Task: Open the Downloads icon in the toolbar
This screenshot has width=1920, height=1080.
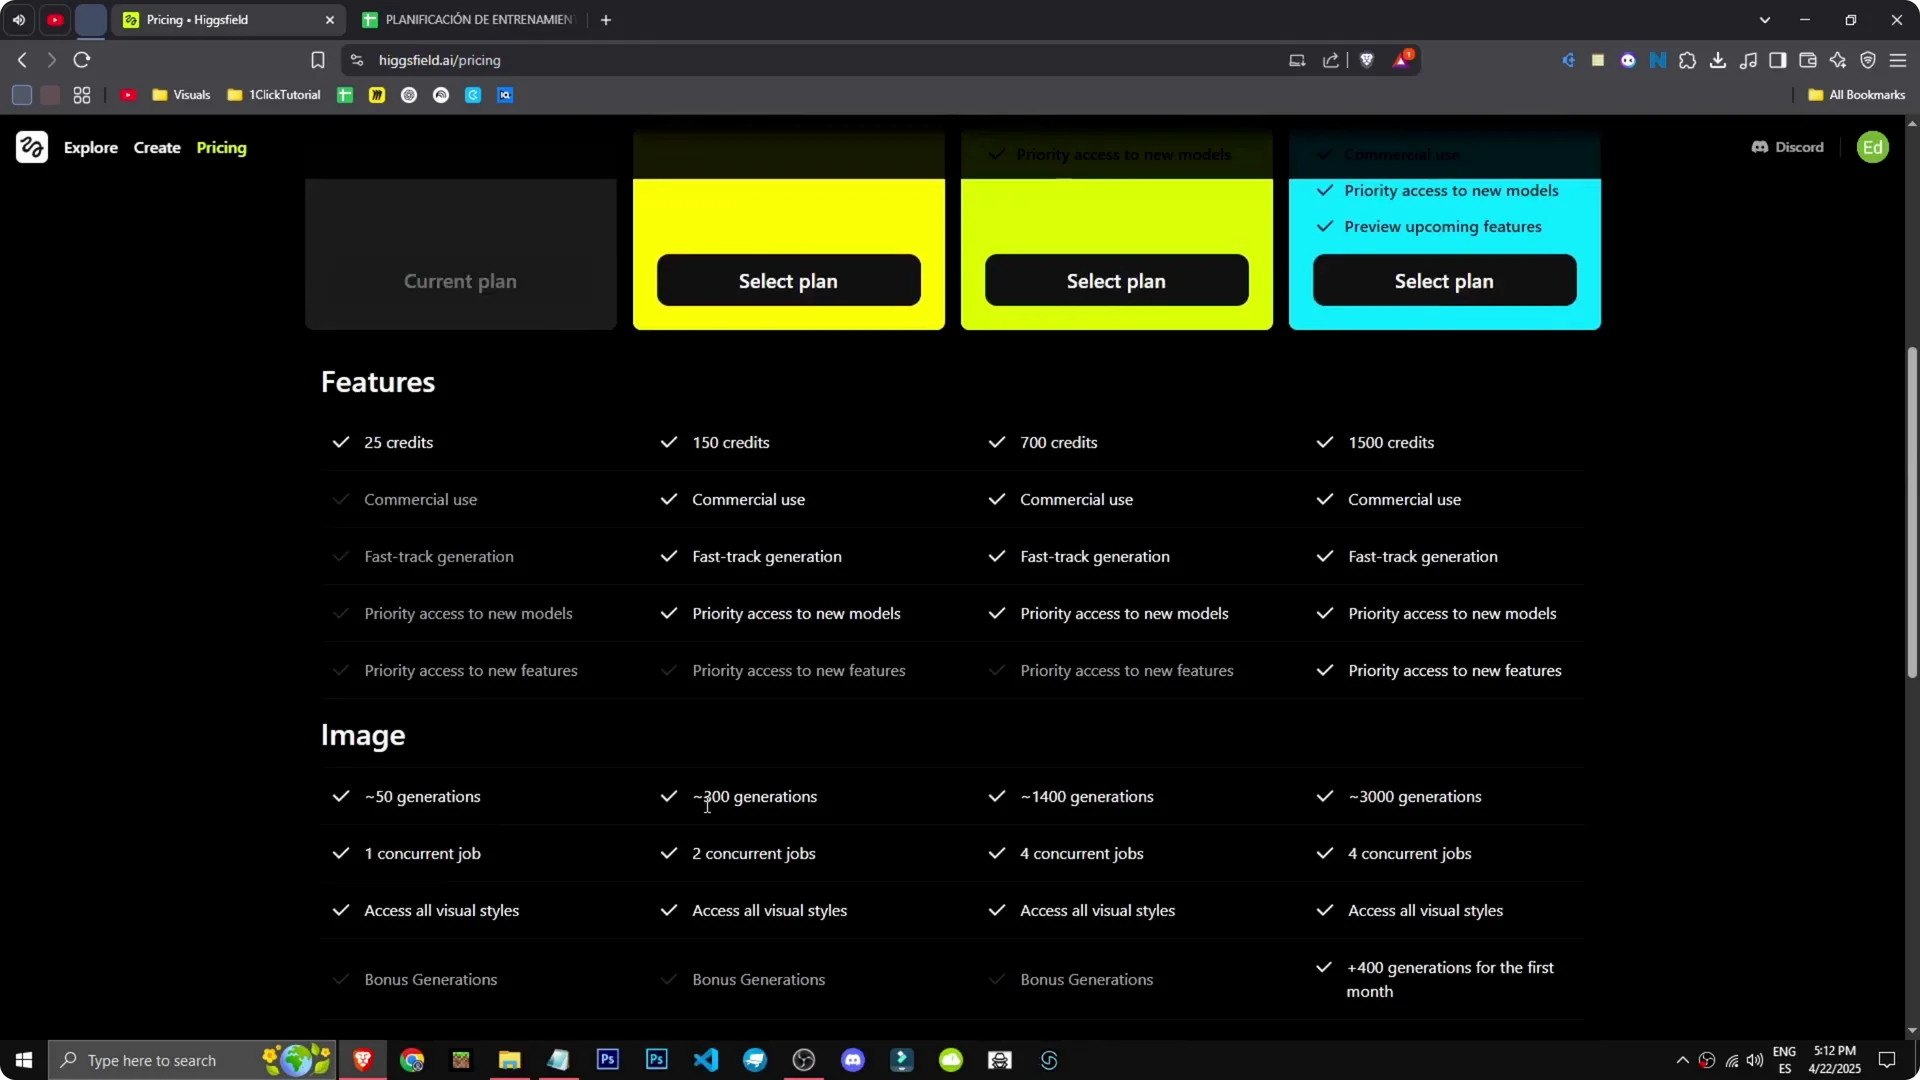Action: [1718, 60]
